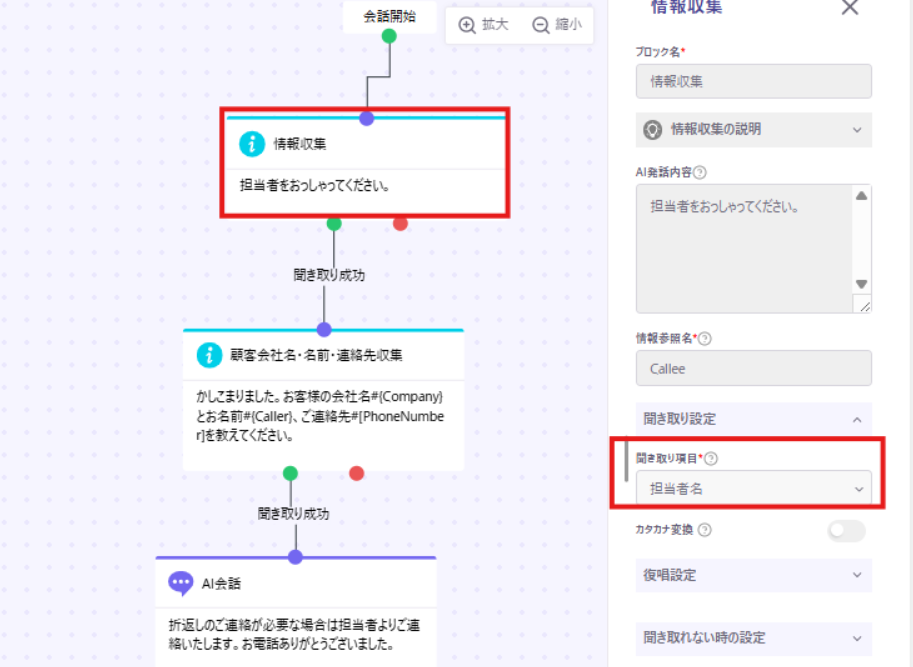Expand the 聞き取れない時の設定 section
913x667 pixels.
coord(856,638)
